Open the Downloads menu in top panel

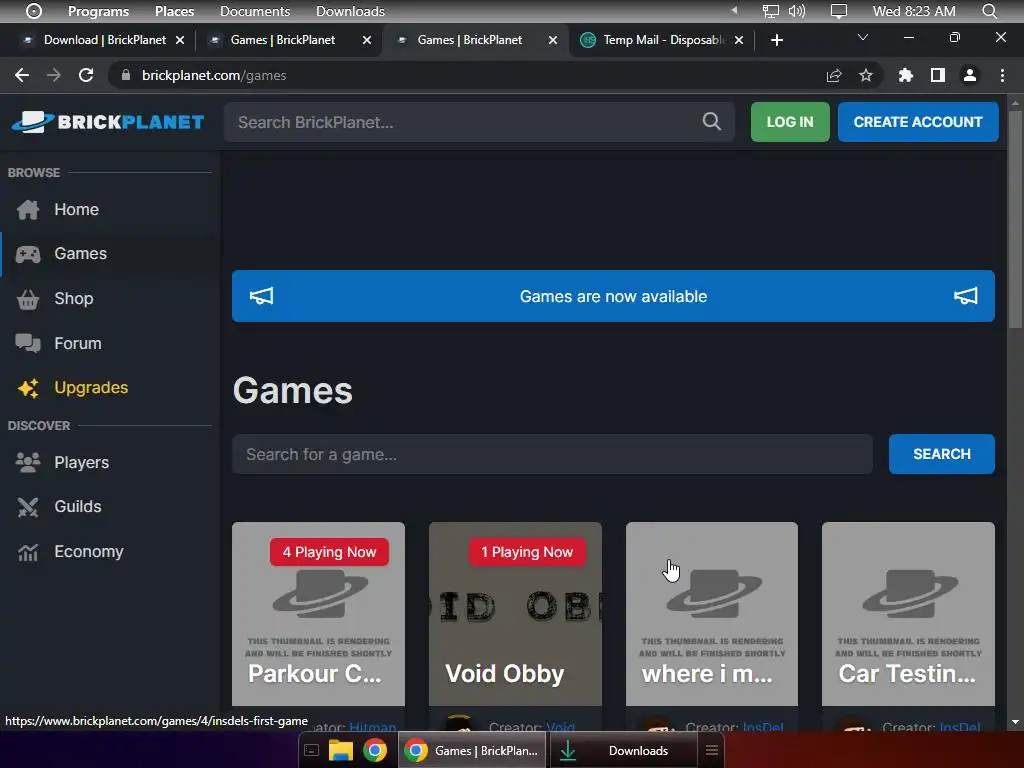(350, 11)
